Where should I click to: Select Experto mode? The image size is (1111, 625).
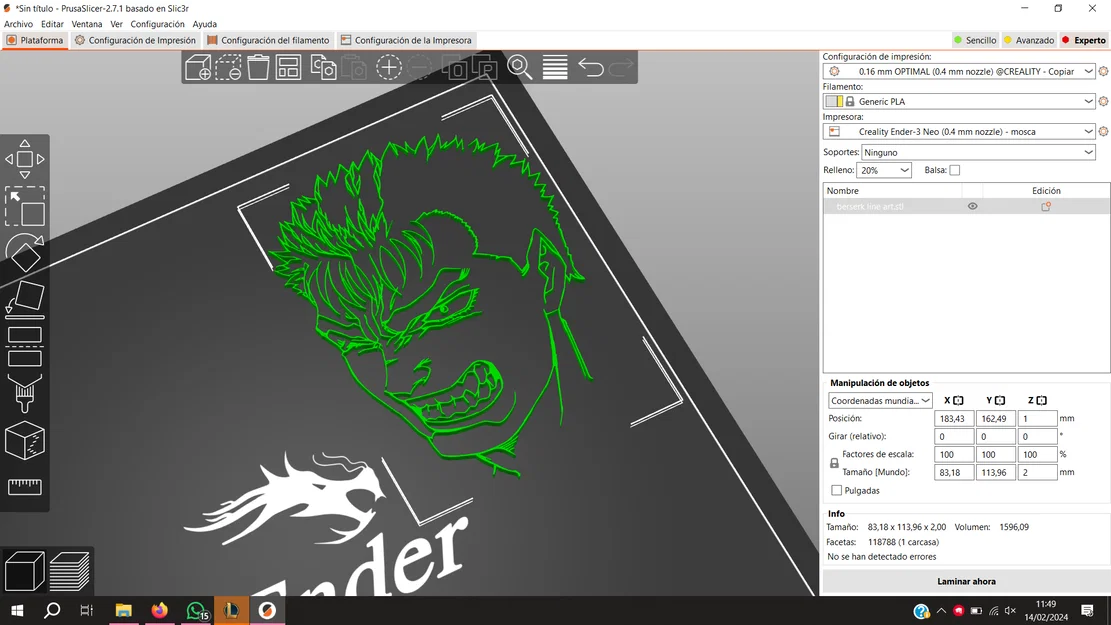click(x=1083, y=40)
